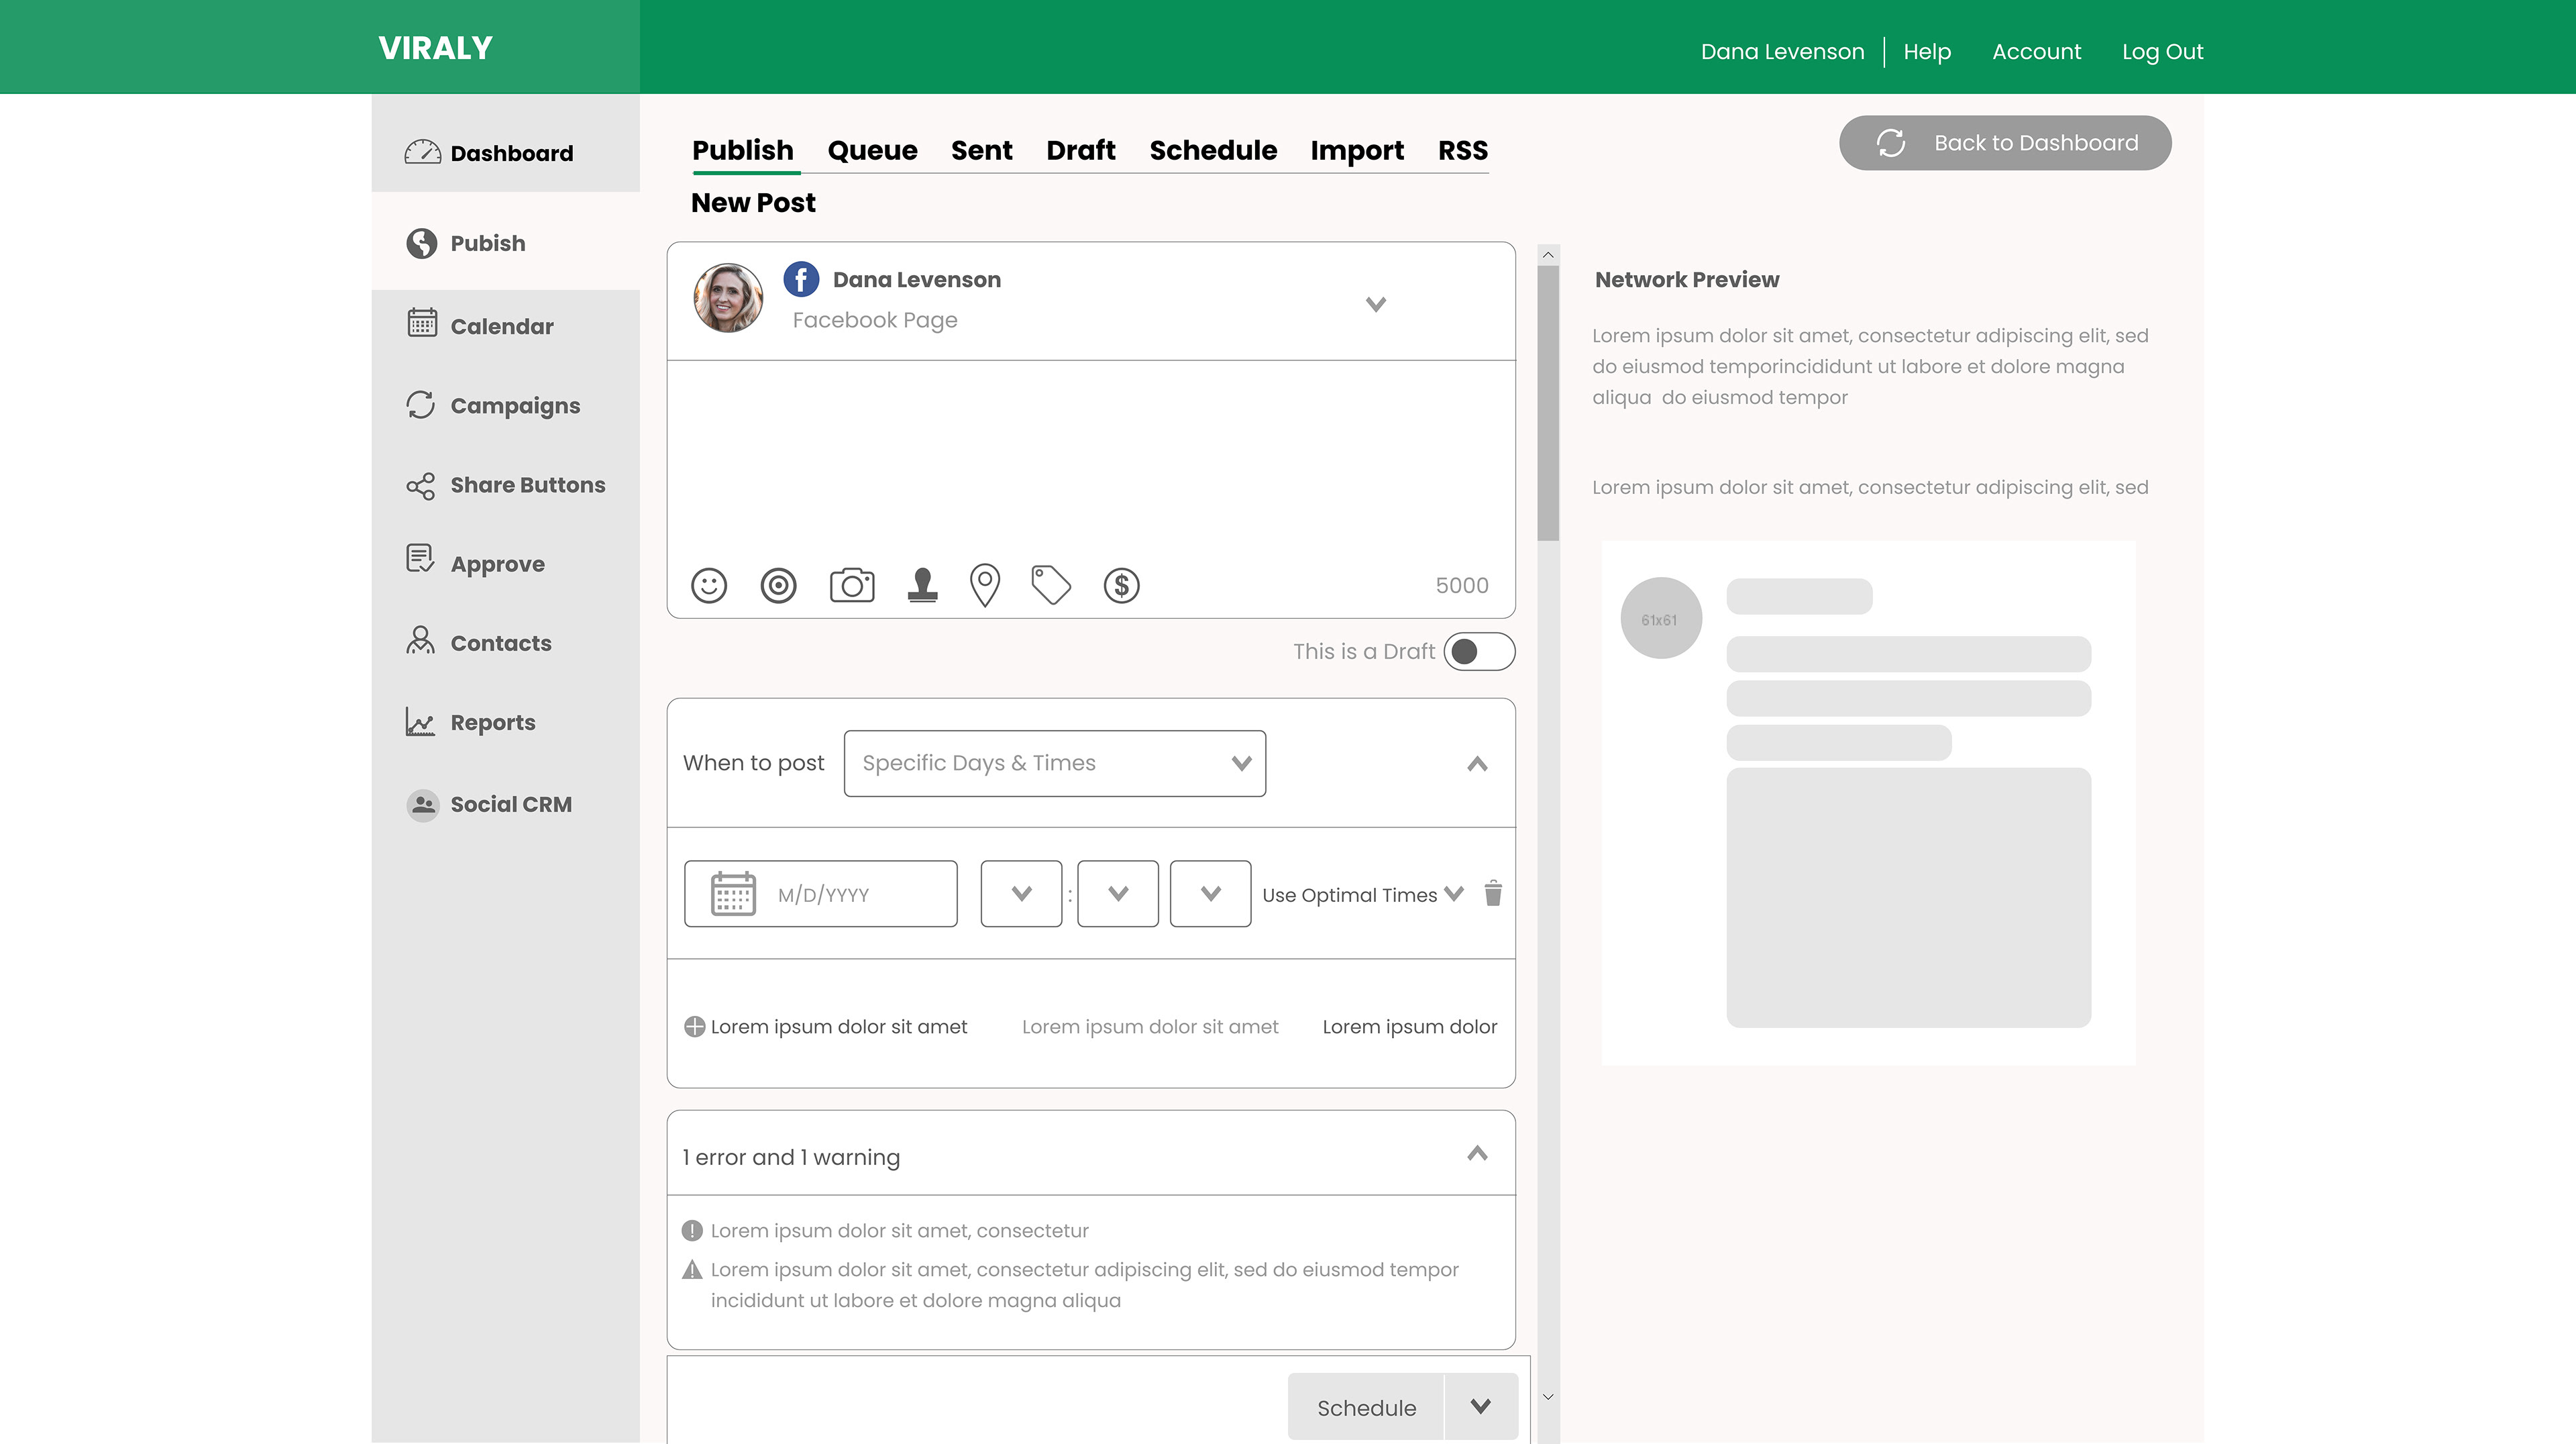Viewport: 2576px width, 1444px height.
Task: Click Dana Levenson profile photo
Action: tap(728, 297)
